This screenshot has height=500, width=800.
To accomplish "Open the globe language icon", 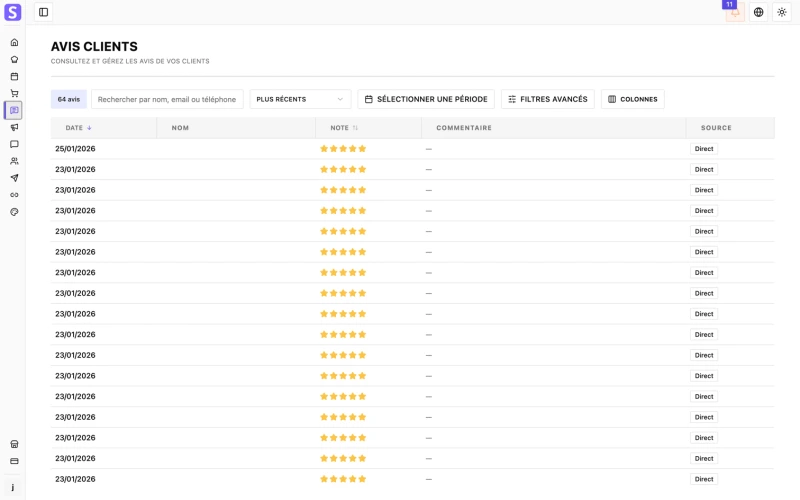I will (x=758, y=12).
